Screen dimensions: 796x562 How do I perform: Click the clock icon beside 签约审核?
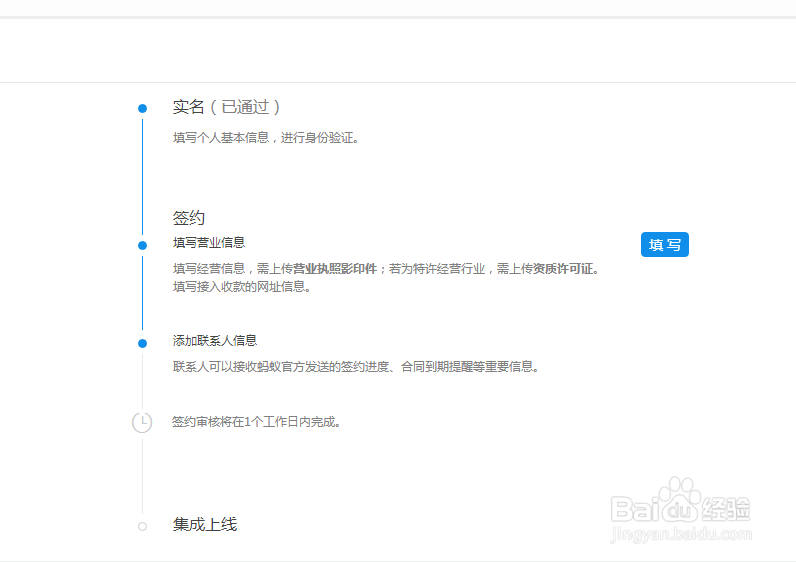142,422
